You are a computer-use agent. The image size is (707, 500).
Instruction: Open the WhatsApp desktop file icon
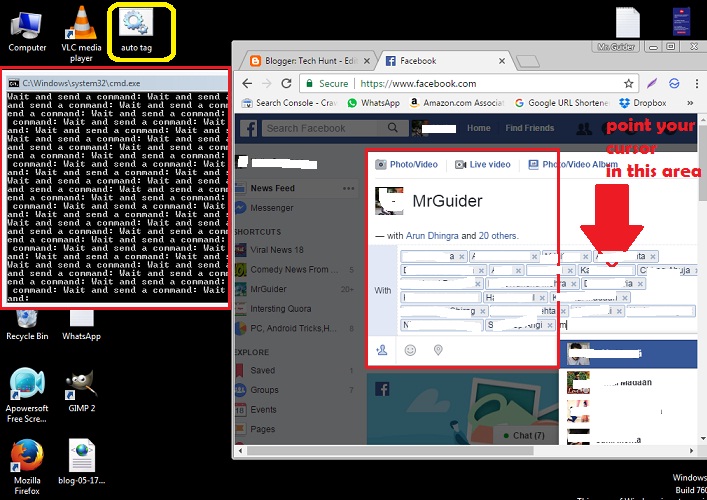pyautogui.click(x=82, y=325)
